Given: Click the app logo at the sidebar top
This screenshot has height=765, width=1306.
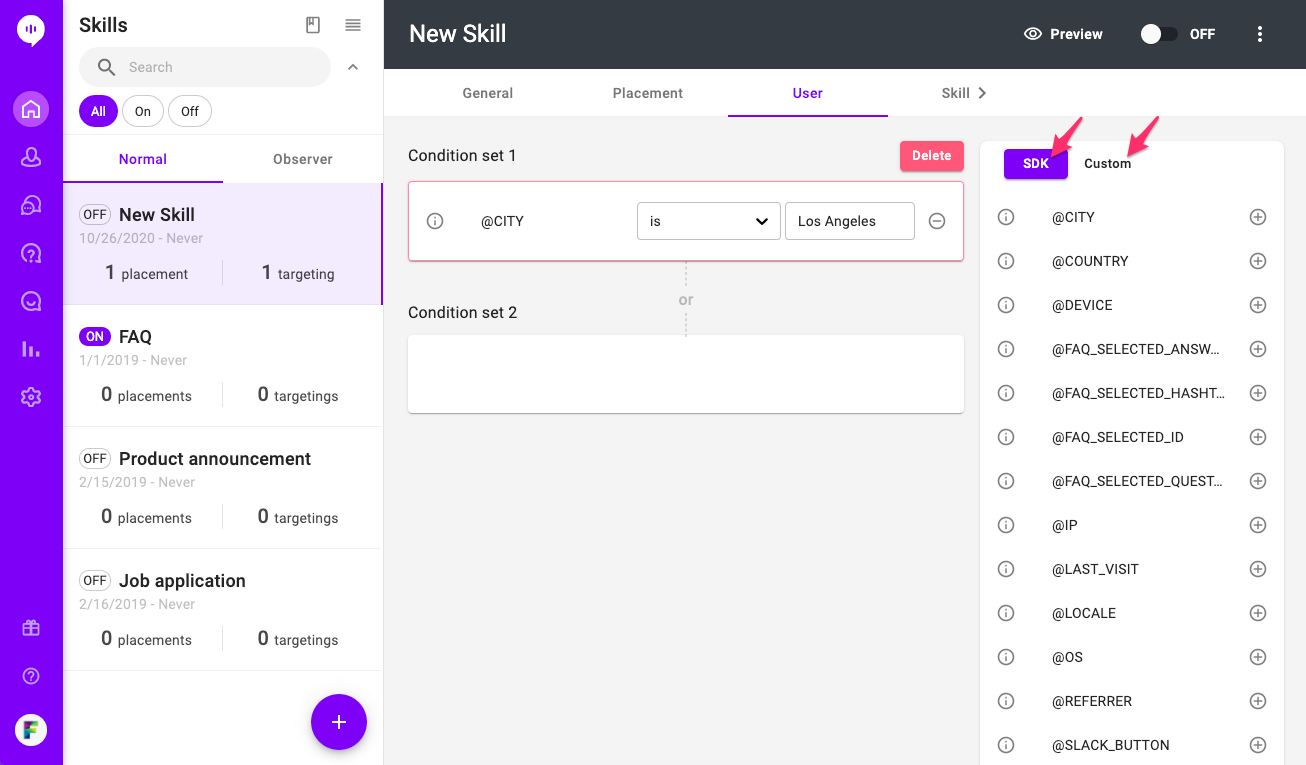Looking at the screenshot, I should click(x=31, y=30).
